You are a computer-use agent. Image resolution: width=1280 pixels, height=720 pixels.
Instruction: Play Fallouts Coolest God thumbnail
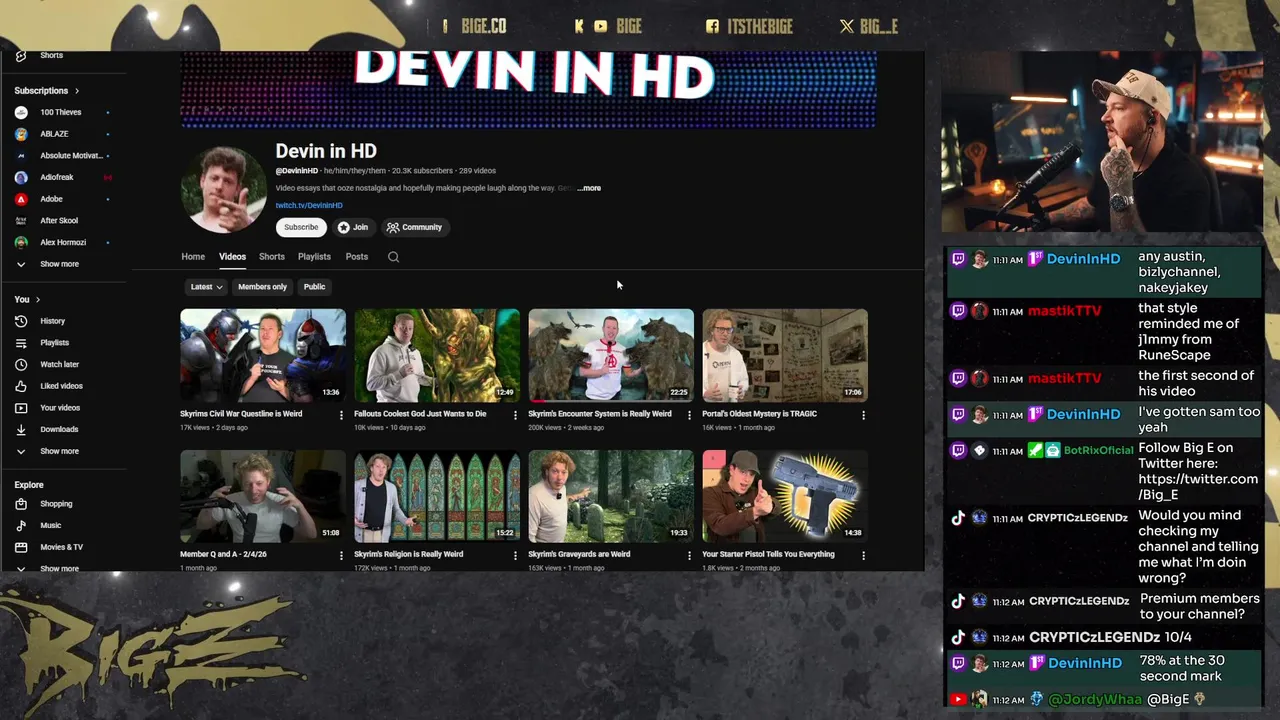(x=437, y=355)
